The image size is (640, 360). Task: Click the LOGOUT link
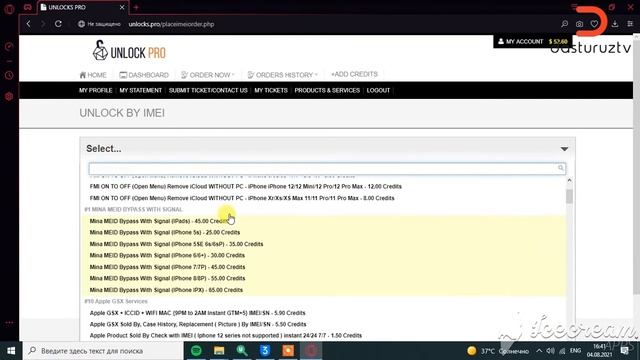pos(378,90)
